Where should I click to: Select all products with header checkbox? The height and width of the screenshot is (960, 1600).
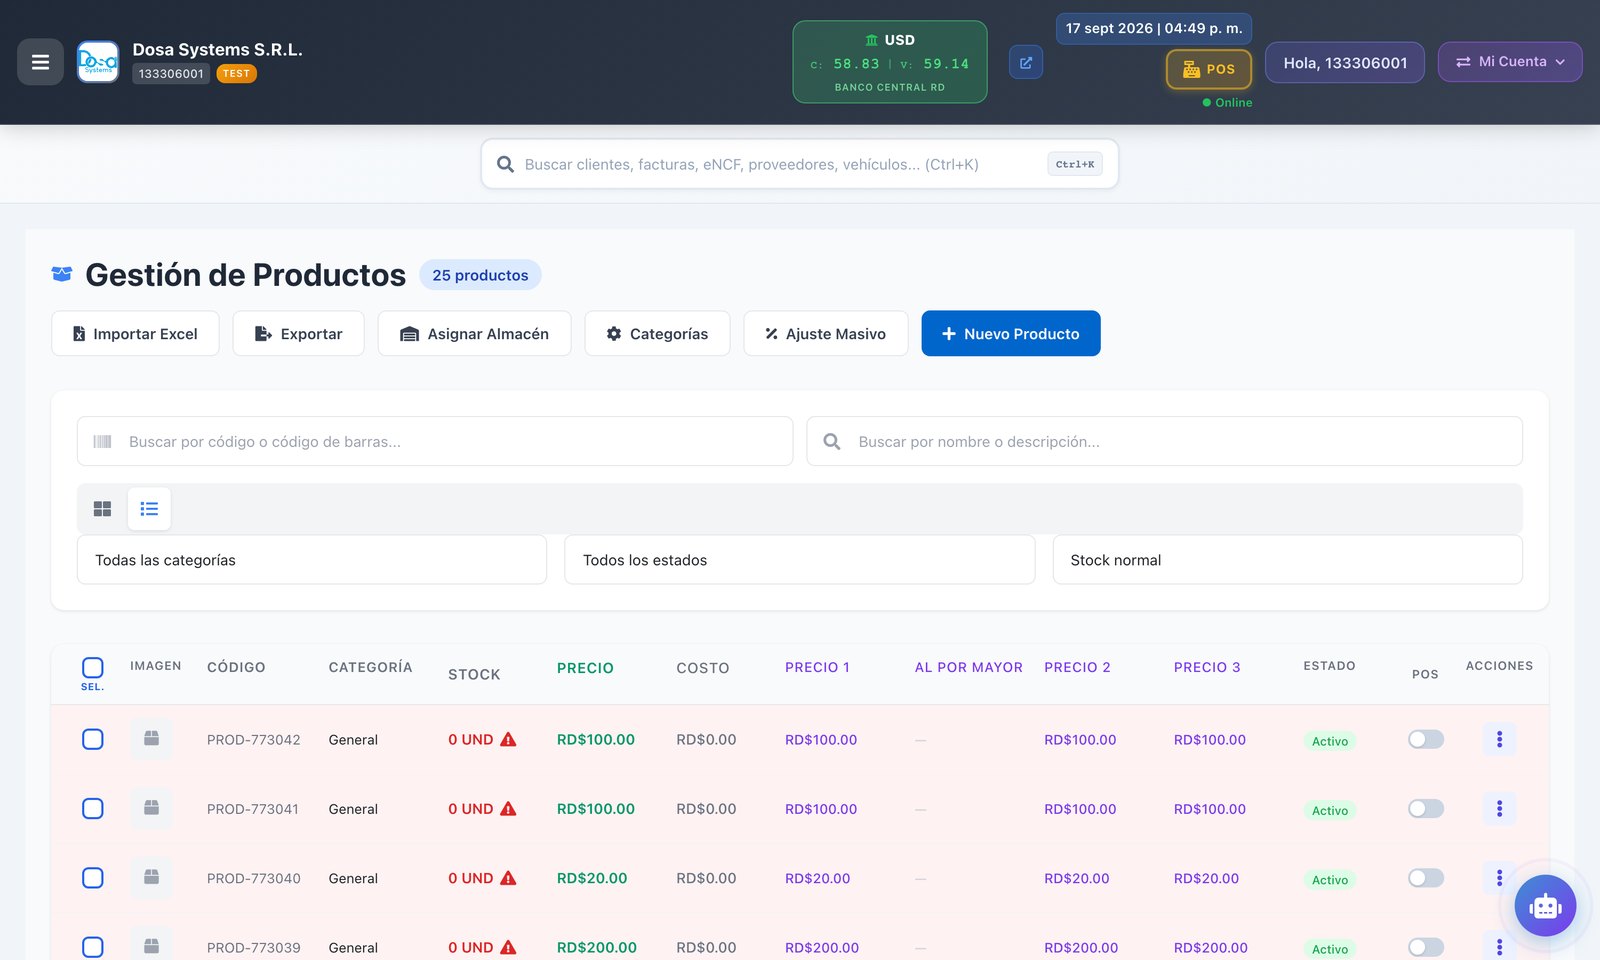(x=92, y=667)
